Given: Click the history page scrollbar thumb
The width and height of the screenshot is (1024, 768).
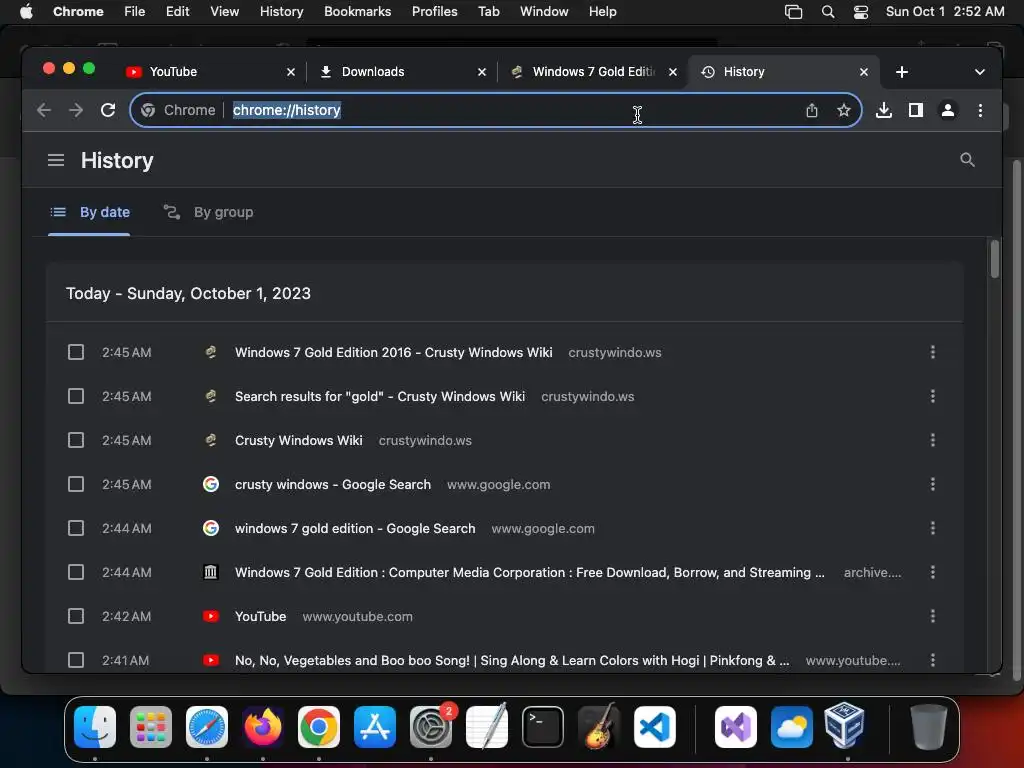Looking at the screenshot, I should click(994, 259).
